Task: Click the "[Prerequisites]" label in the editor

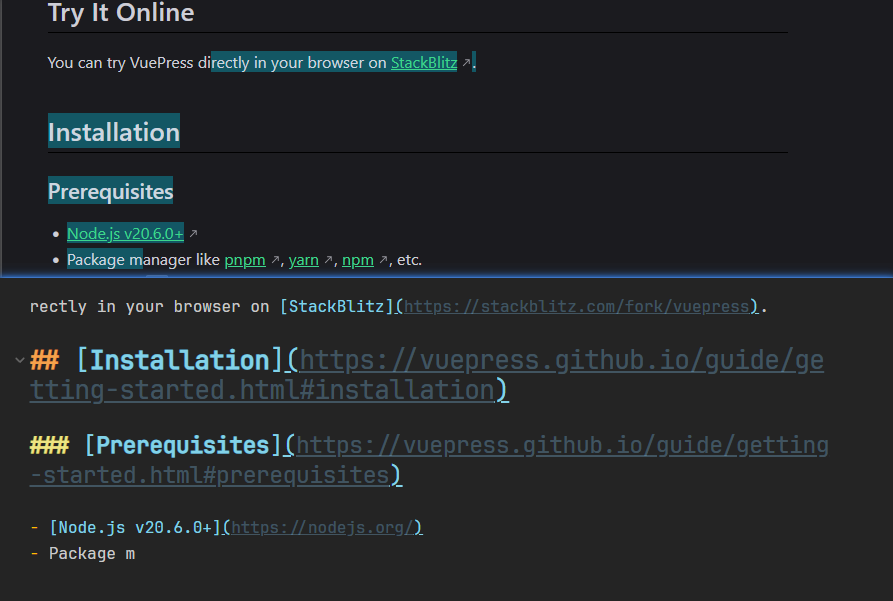Action: (x=183, y=445)
